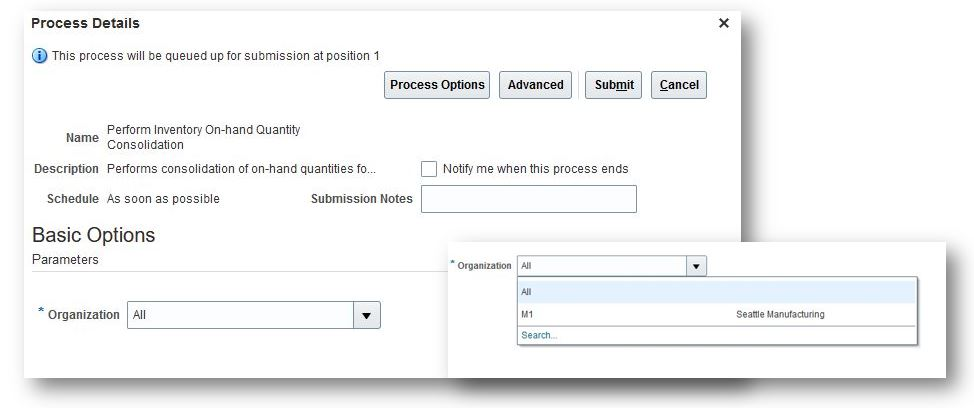Click inside the Submission Notes field
This screenshot has width=974, height=408.
tap(529, 199)
